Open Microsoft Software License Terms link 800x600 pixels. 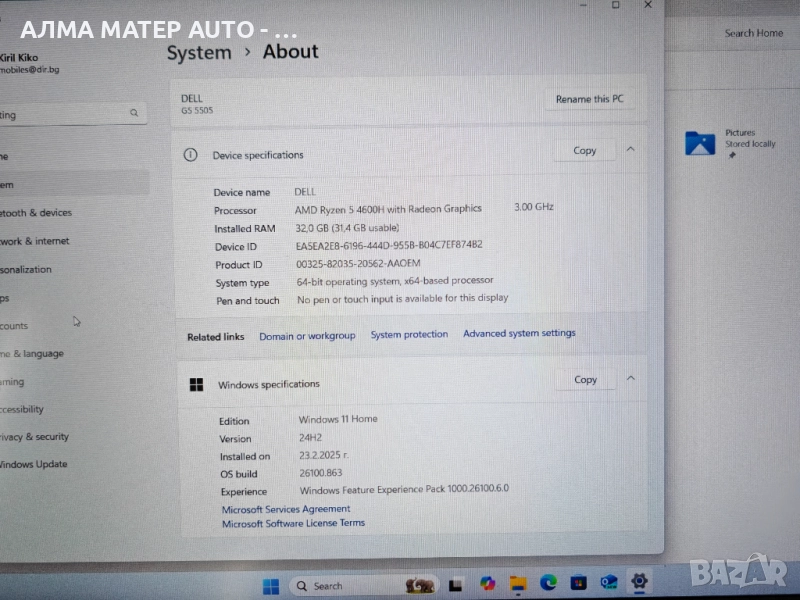coord(293,523)
